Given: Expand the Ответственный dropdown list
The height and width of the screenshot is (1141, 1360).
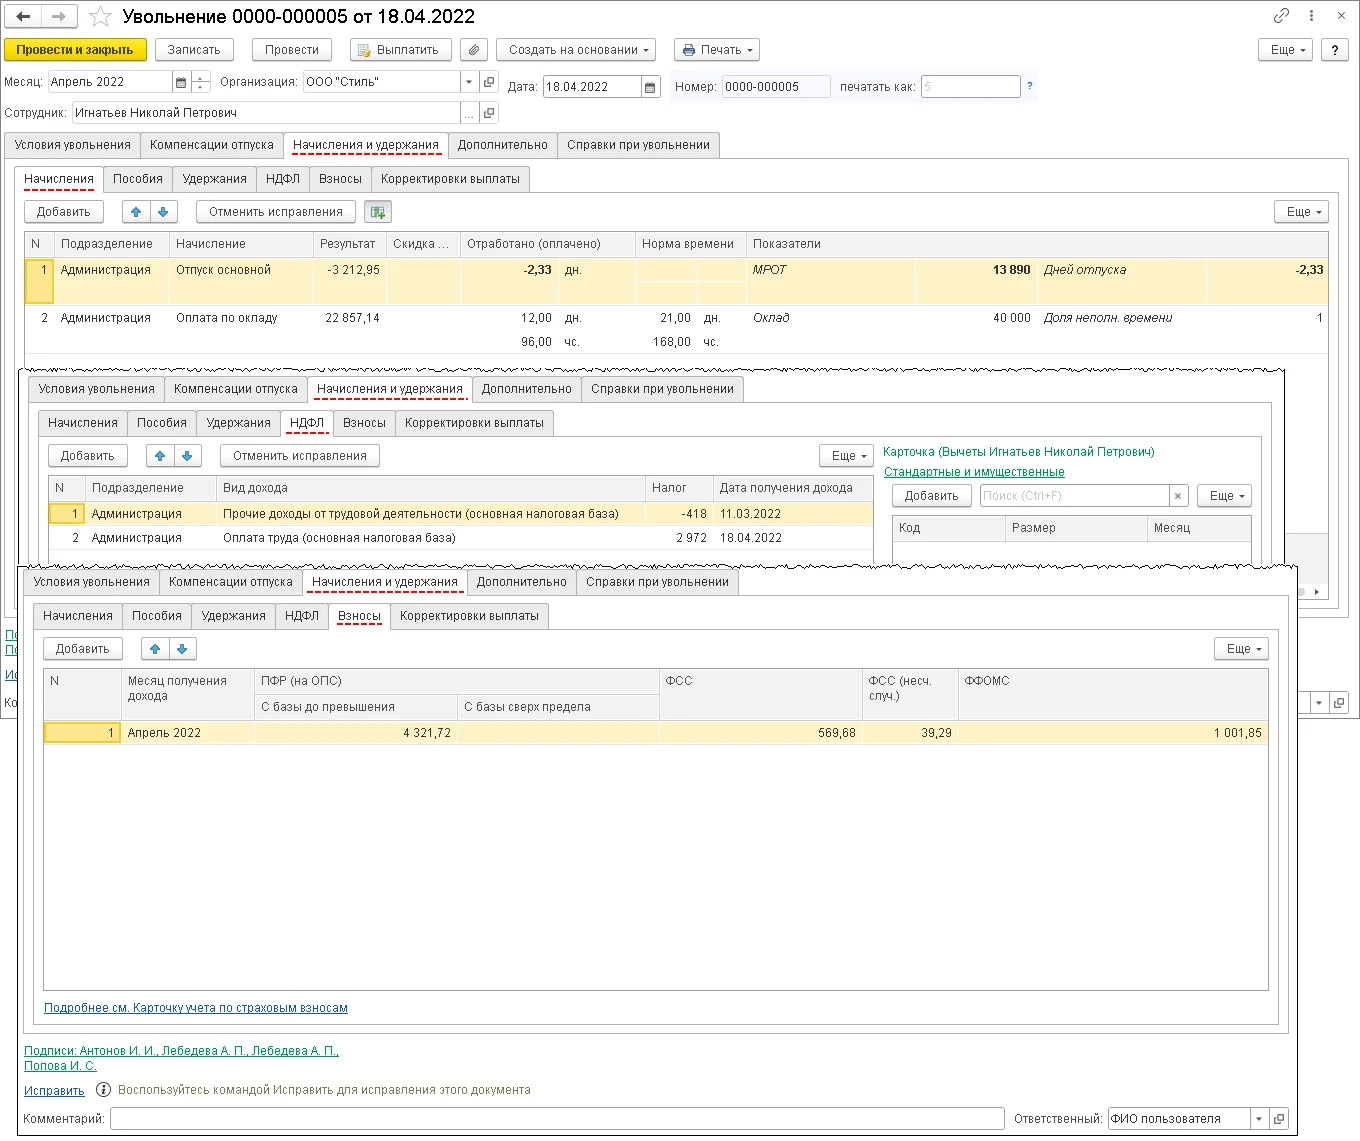Looking at the screenshot, I should (1259, 1119).
